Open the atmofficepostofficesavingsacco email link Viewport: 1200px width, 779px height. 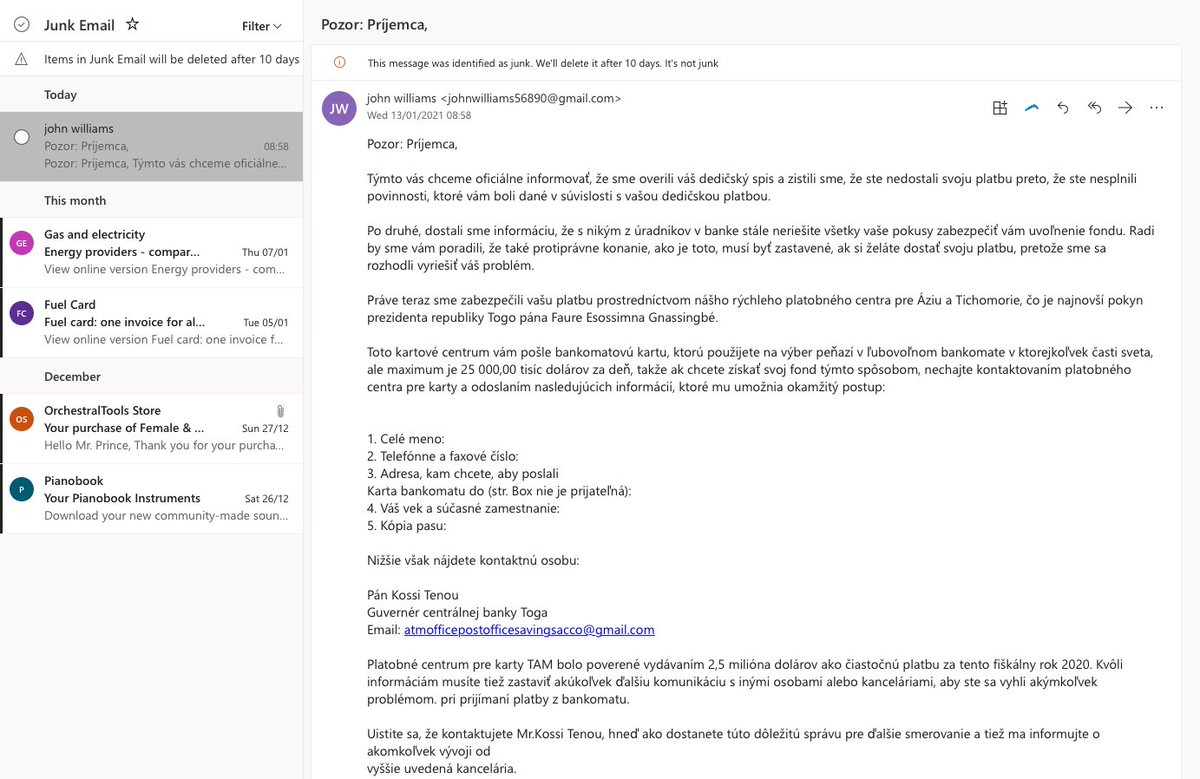[530, 629]
